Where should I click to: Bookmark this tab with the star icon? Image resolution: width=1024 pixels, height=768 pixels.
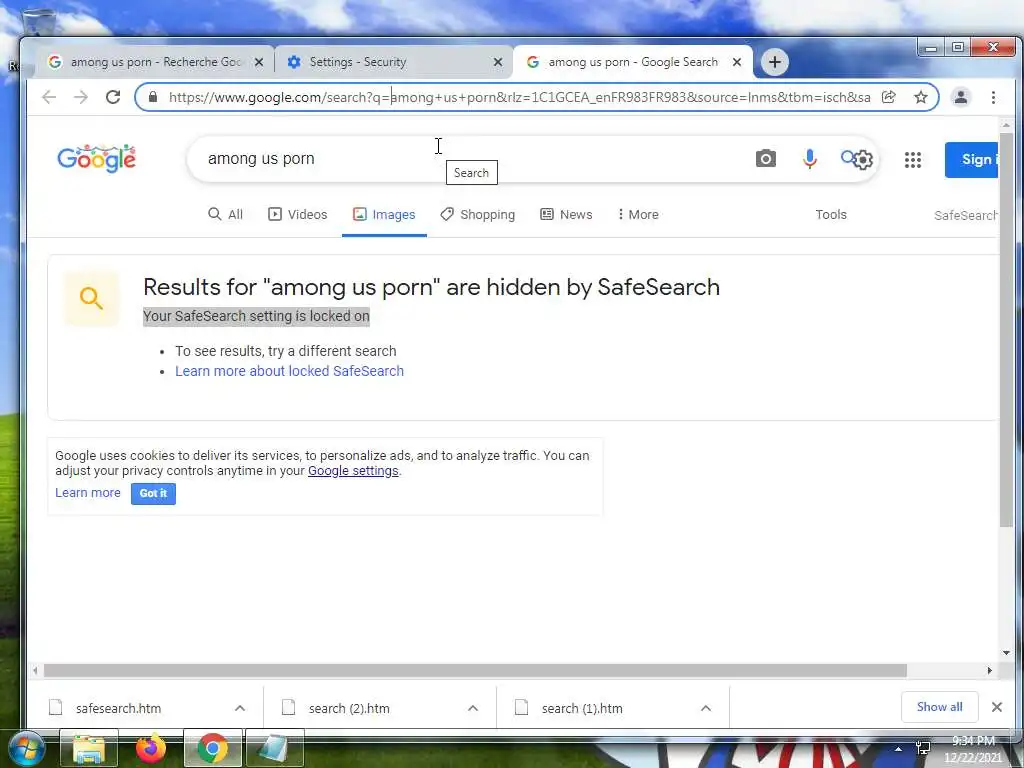point(921,97)
